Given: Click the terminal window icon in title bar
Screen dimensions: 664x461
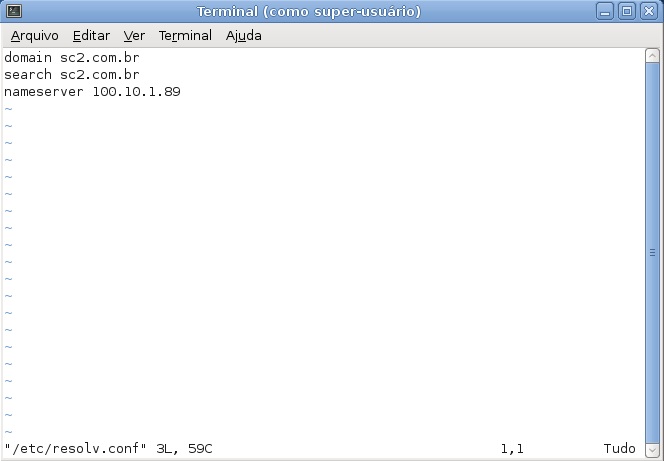Looking at the screenshot, I should pos(14,11).
